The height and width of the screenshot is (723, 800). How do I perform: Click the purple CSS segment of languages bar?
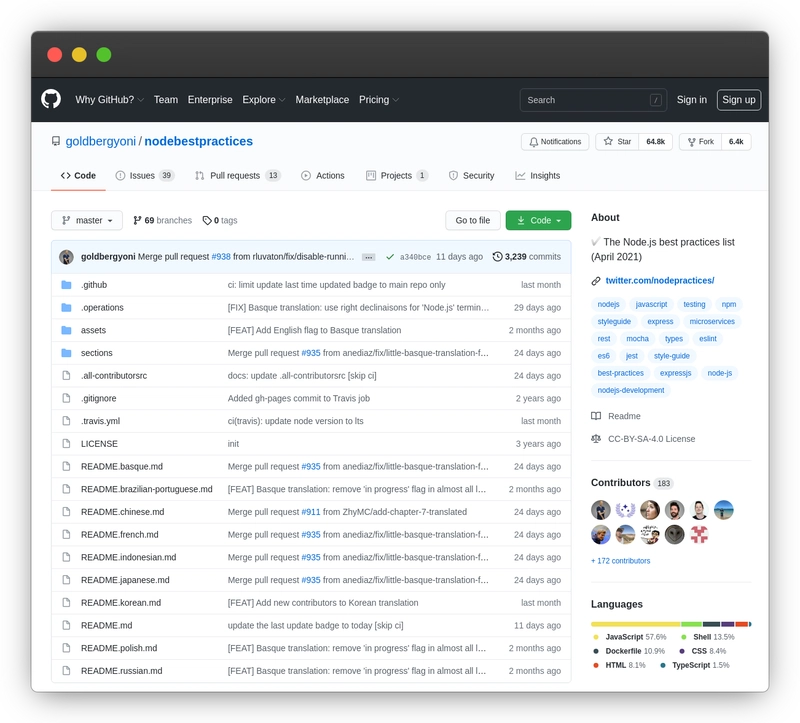tap(728, 624)
